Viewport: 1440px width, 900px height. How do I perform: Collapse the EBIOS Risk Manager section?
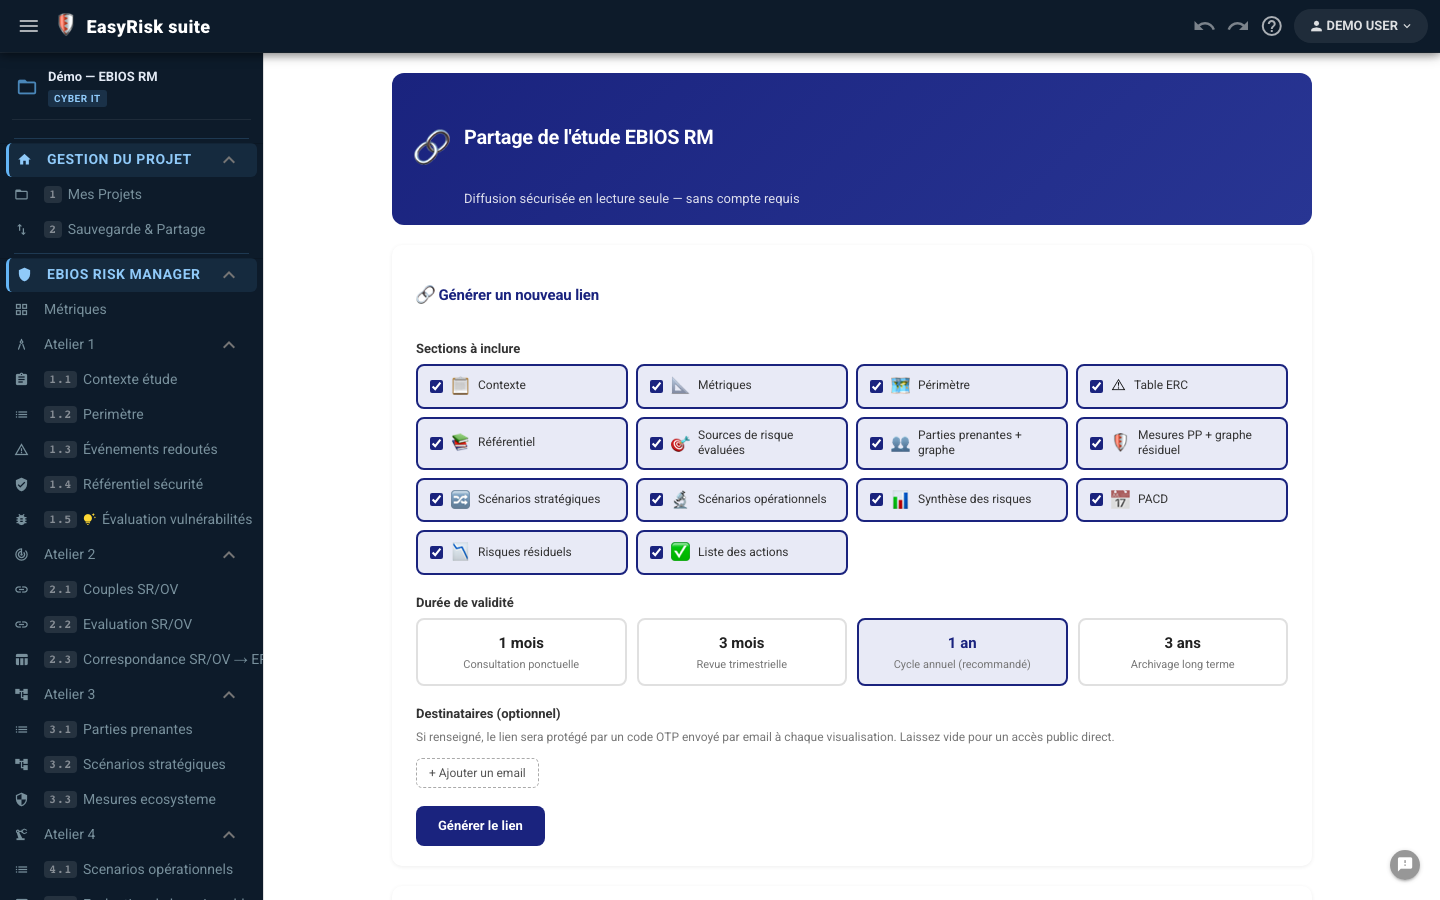pyautogui.click(x=229, y=275)
